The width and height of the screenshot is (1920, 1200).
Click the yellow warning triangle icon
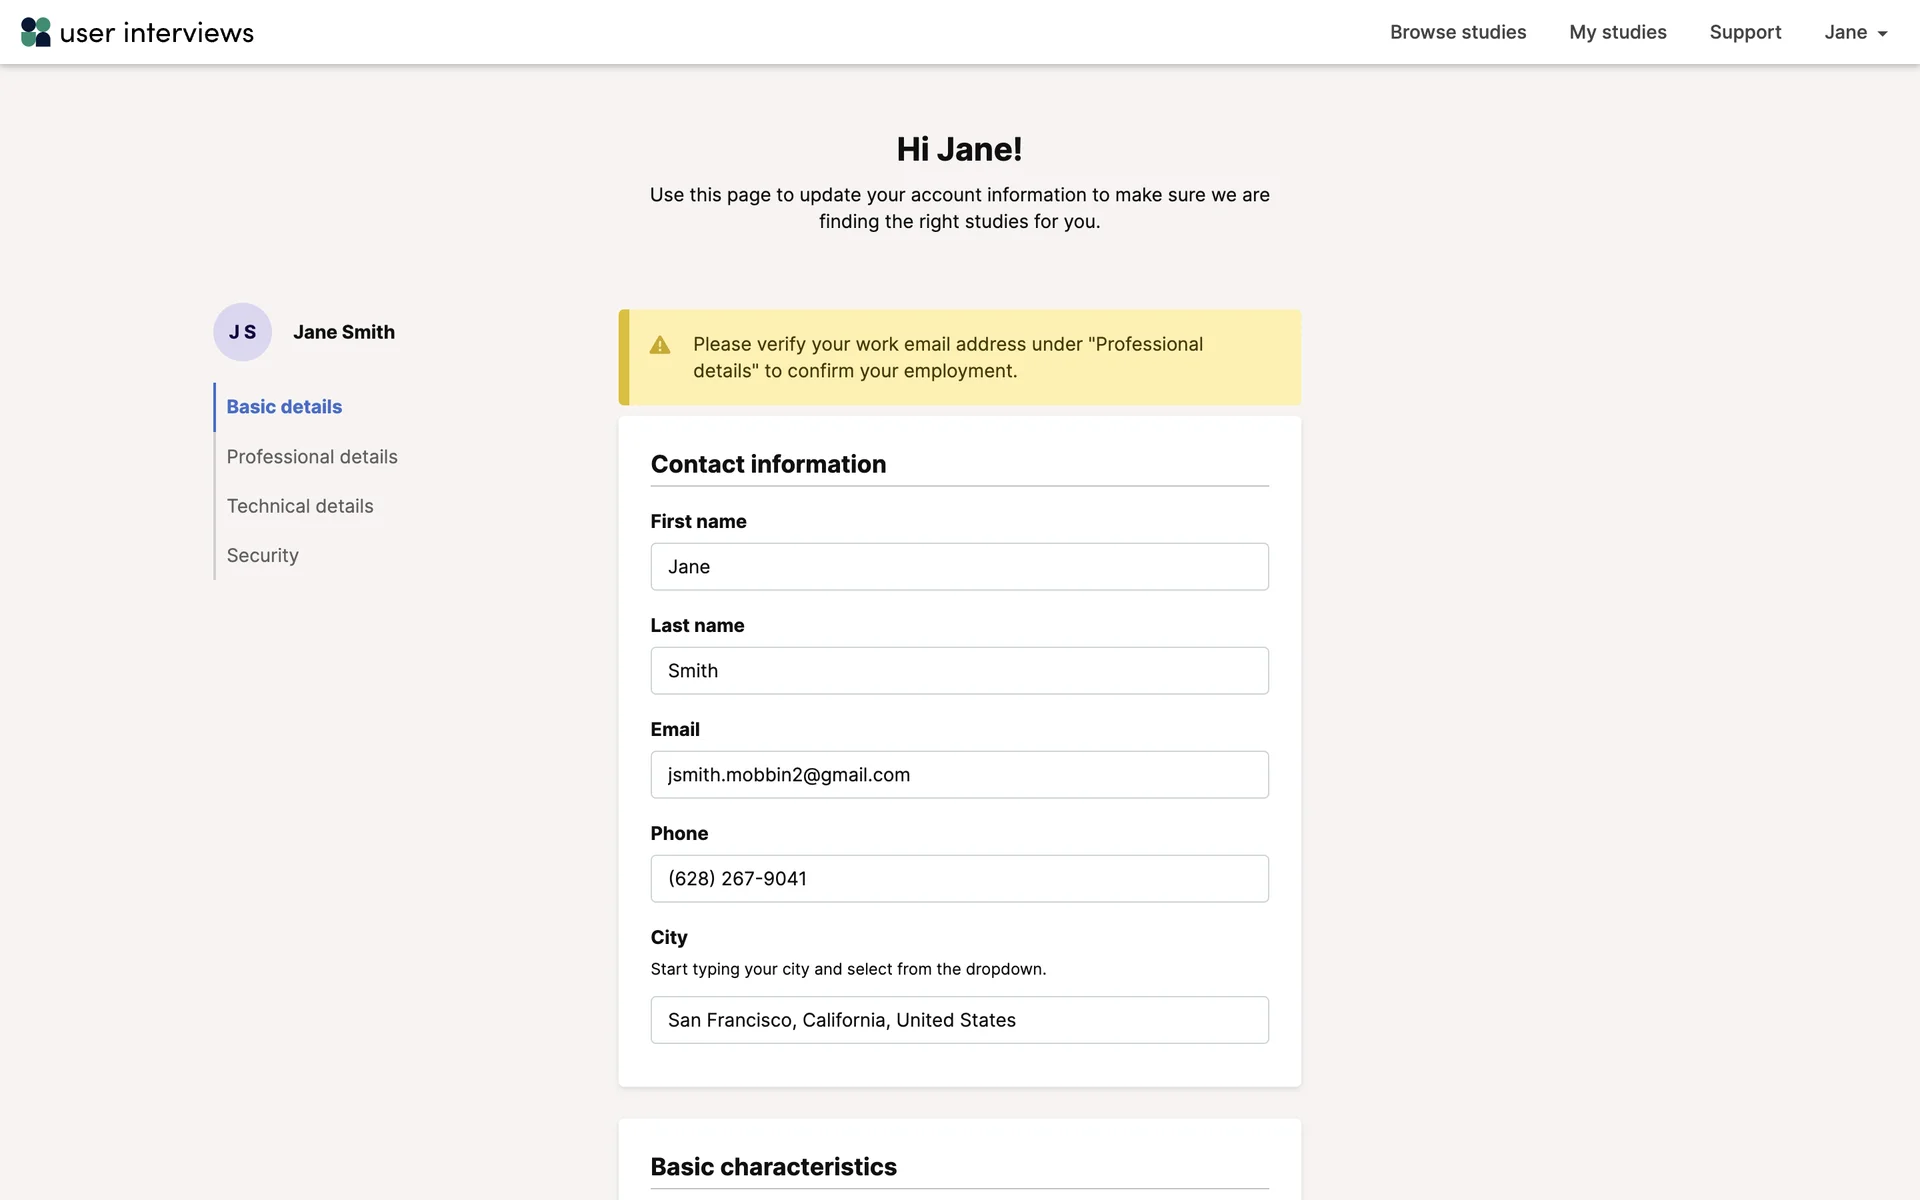660,345
